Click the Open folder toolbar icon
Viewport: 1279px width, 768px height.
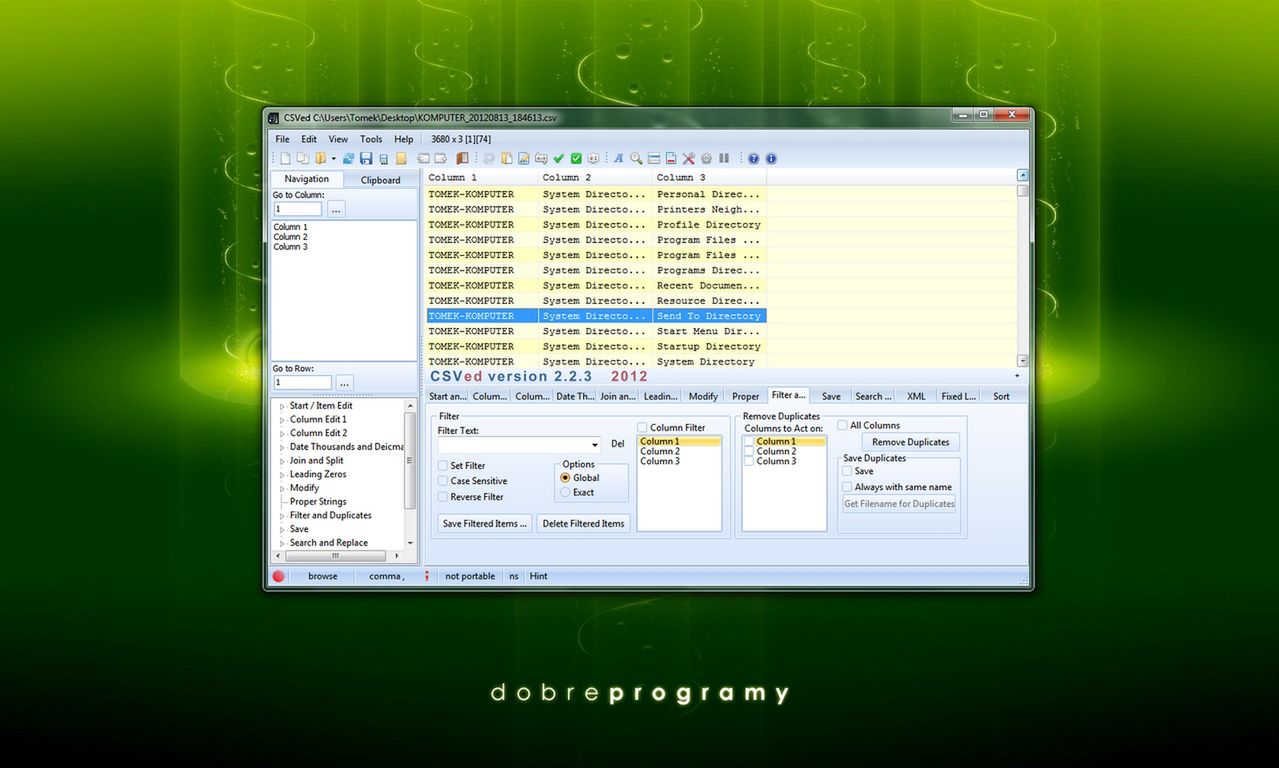(320, 158)
